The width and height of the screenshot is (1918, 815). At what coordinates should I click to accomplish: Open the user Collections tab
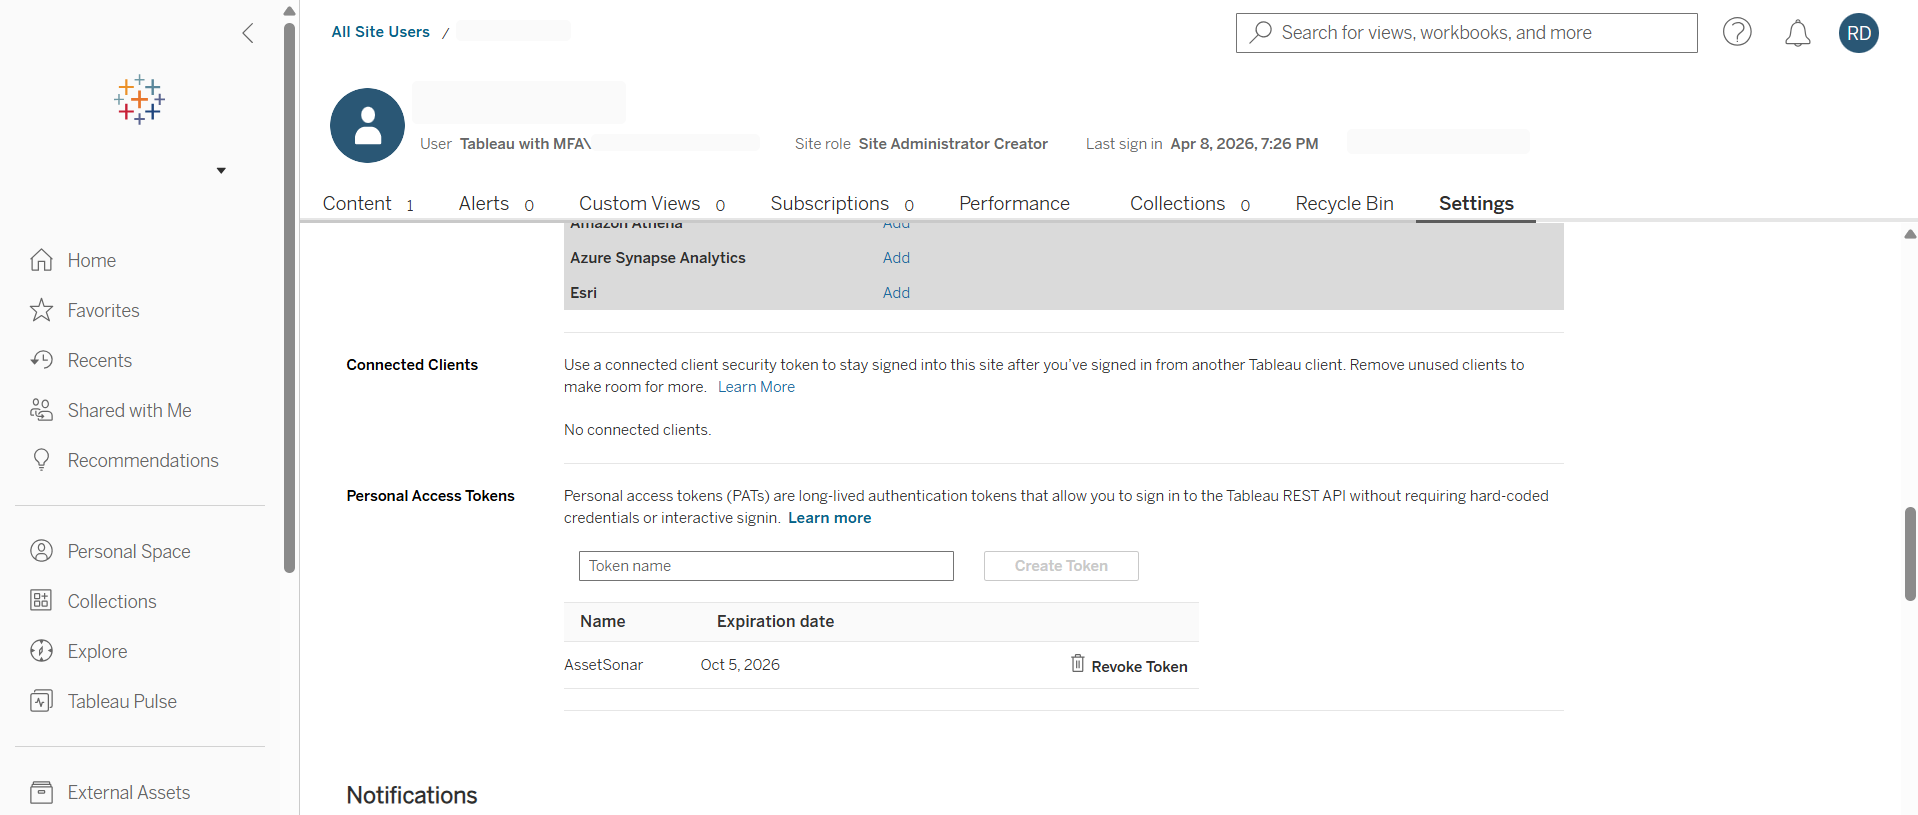pyautogui.click(x=1190, y=203)
